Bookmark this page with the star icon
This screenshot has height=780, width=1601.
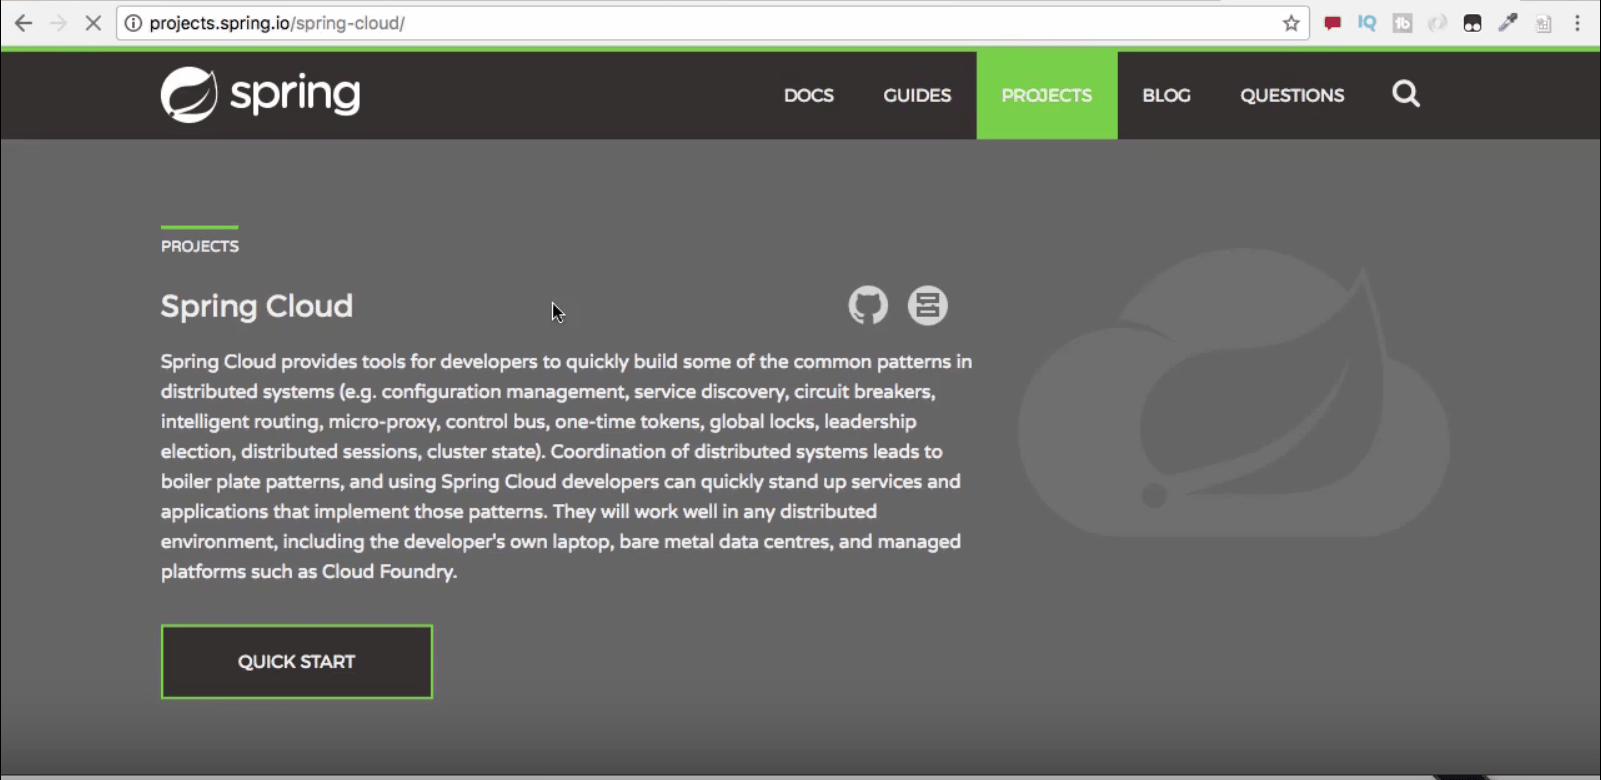pyautogui.click(x=1291, y=23)
